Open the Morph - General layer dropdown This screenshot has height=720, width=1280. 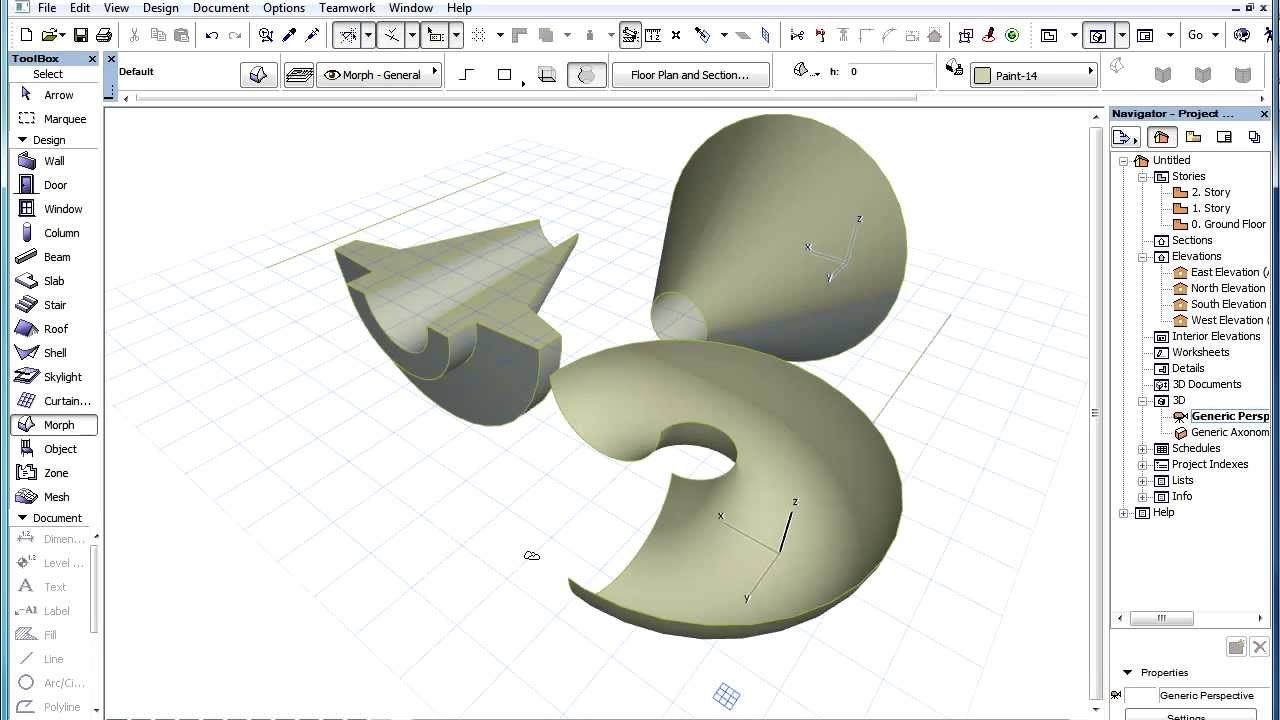(379, 75)
